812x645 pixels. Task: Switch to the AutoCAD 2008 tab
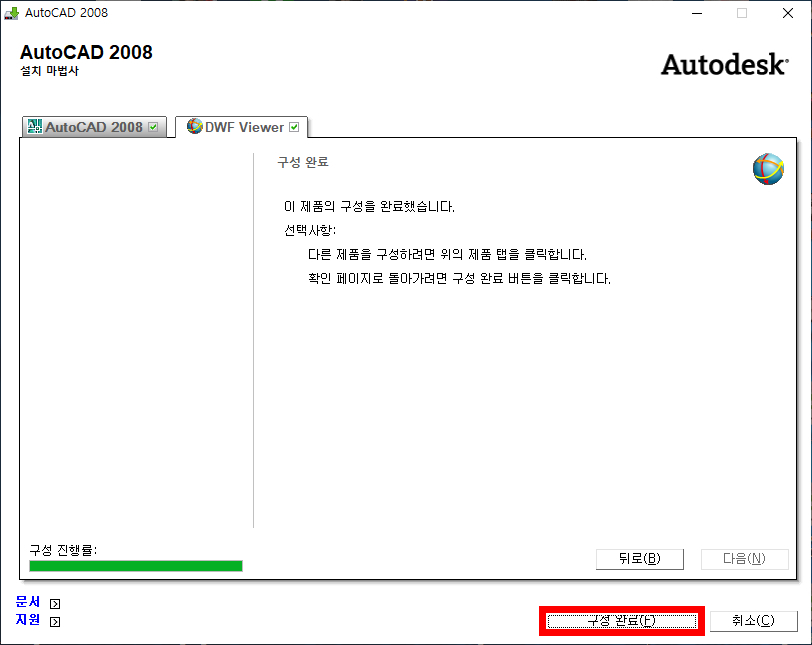[94, 127]
